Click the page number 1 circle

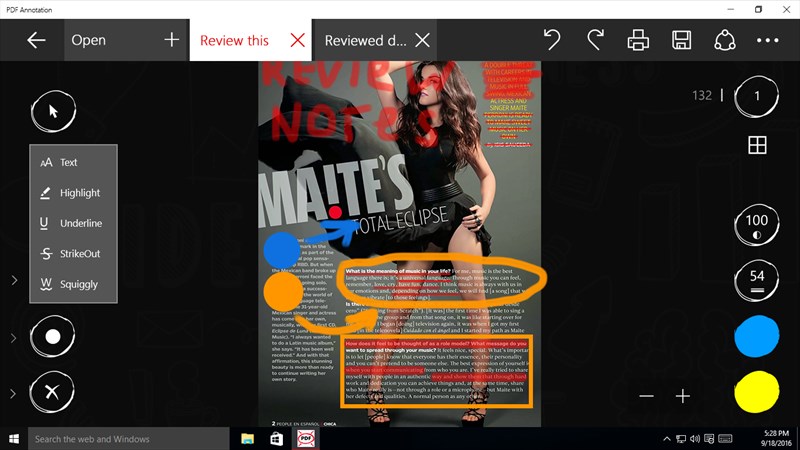tap(757, 96)
